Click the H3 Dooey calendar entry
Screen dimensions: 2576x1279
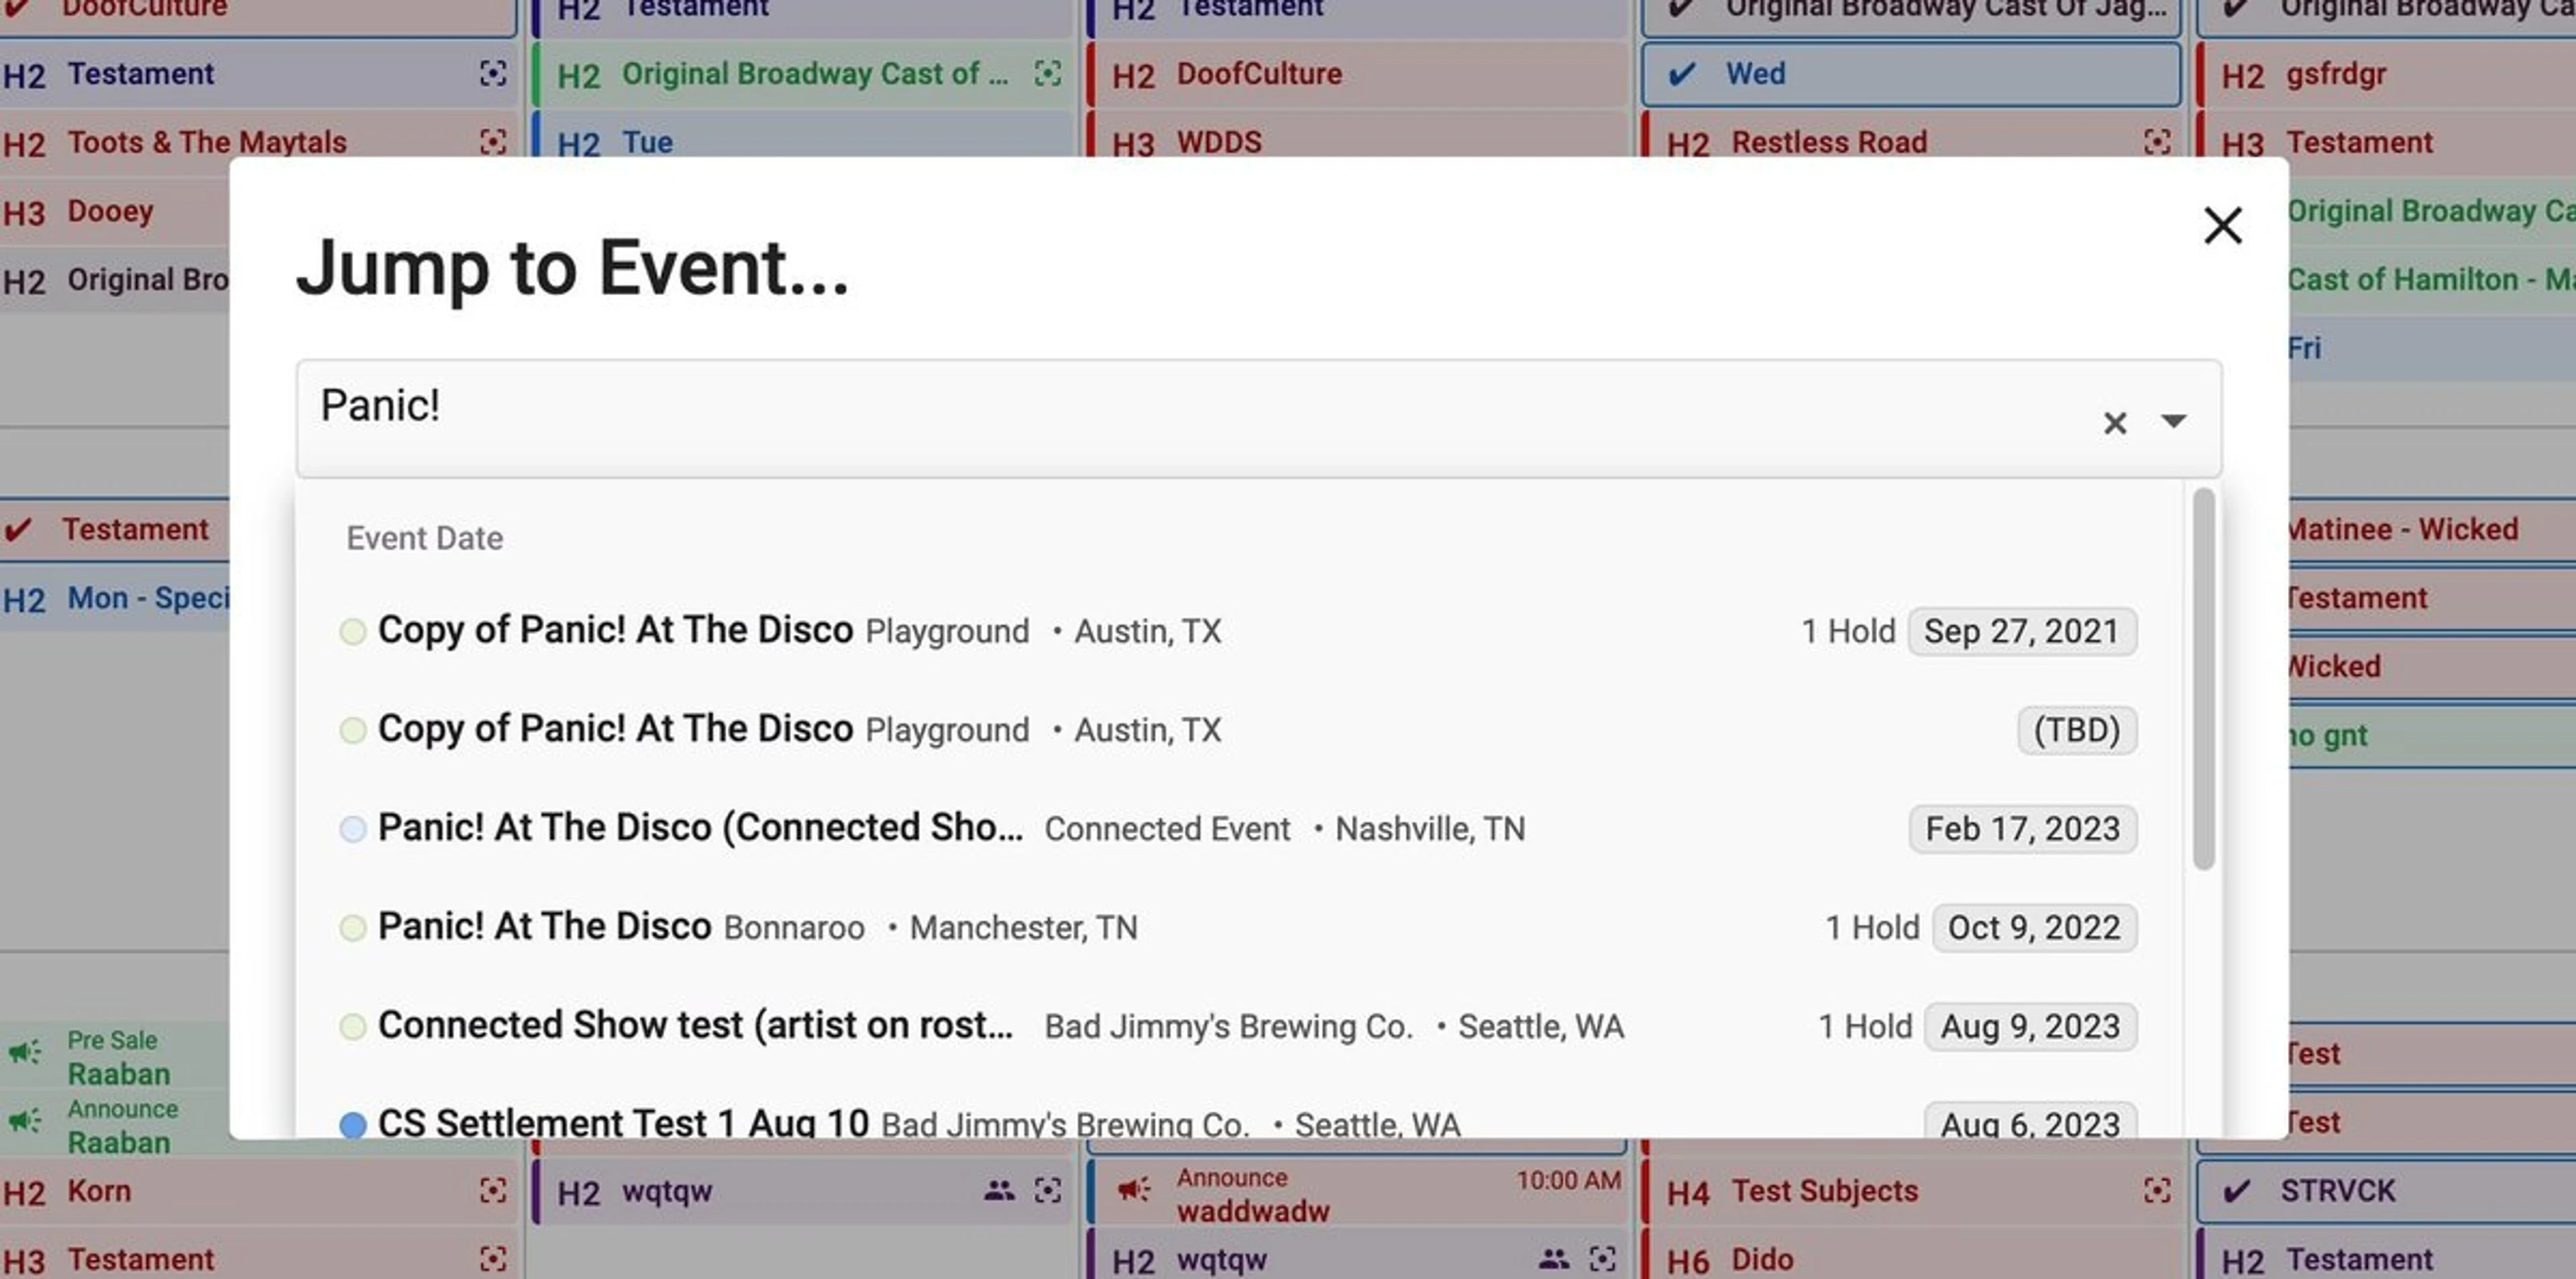click(115, 211)
